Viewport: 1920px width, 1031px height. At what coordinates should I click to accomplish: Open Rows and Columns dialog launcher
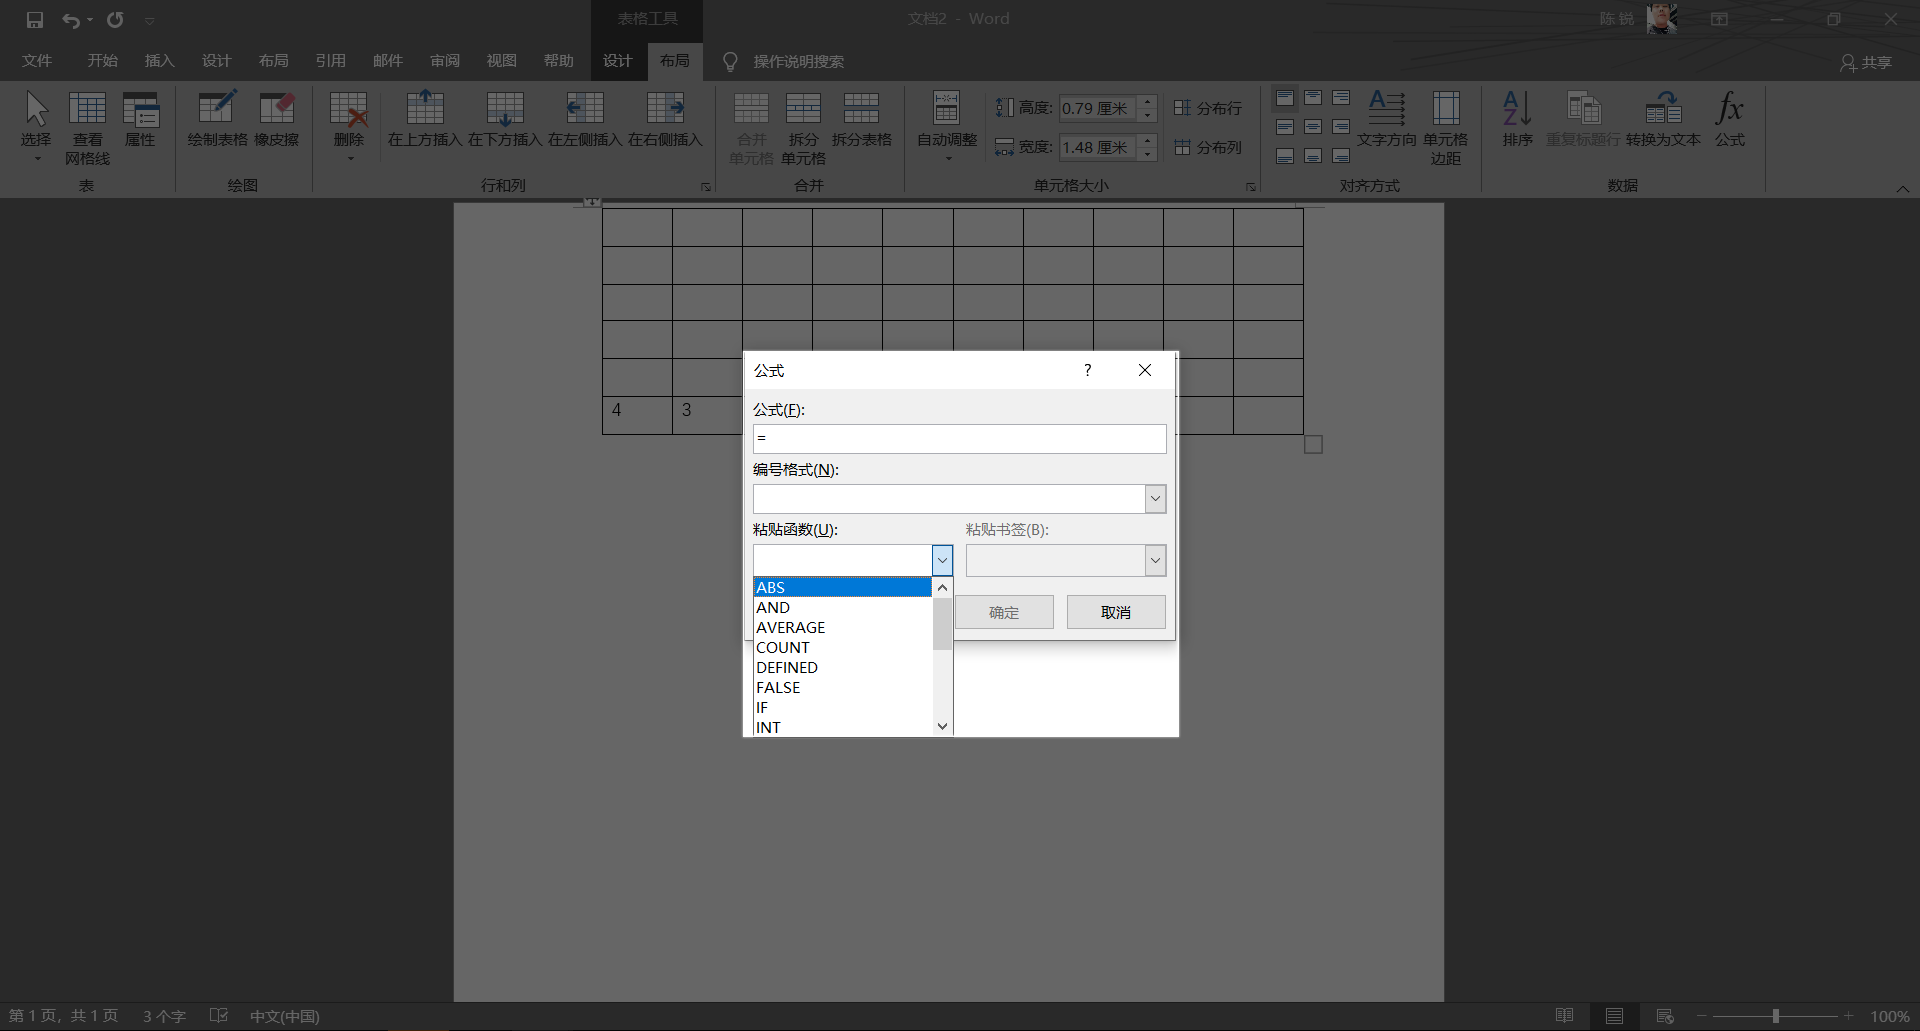705,187
